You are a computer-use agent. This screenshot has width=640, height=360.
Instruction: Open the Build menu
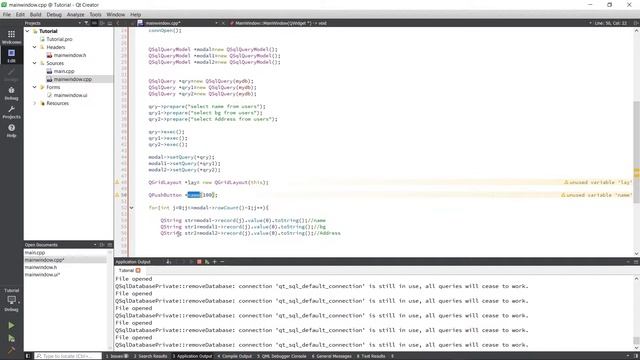[36, 14]
